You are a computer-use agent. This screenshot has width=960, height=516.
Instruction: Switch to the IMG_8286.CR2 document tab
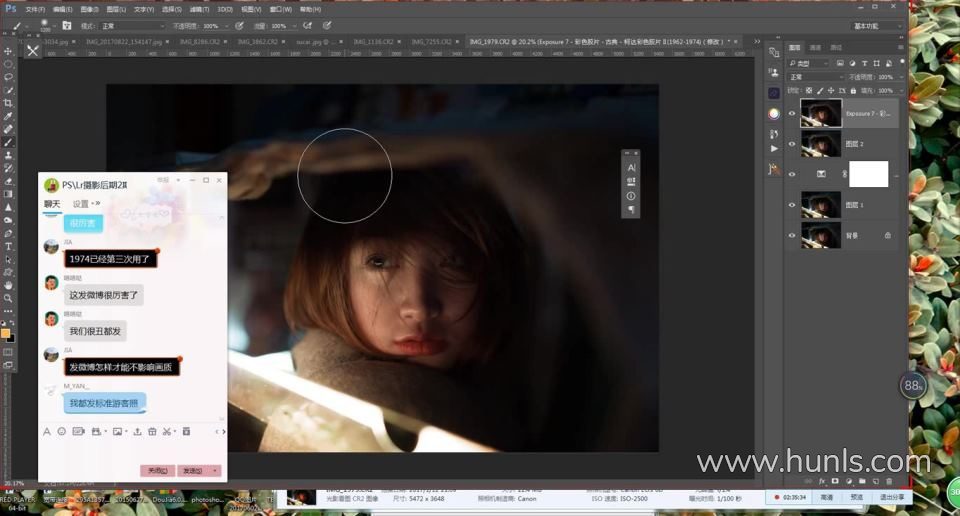[x=199, y=42]
